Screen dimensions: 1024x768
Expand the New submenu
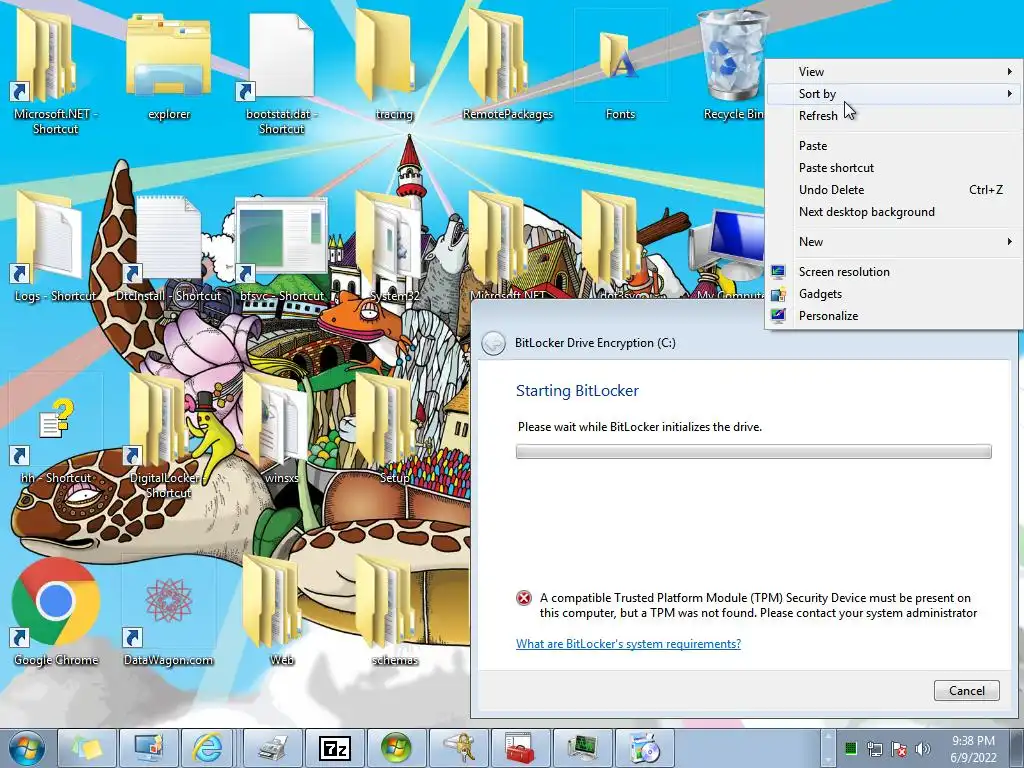[893, 242]
